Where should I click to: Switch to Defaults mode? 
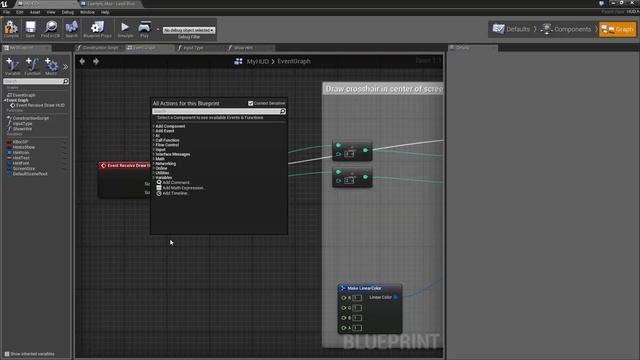pos(511,29)
